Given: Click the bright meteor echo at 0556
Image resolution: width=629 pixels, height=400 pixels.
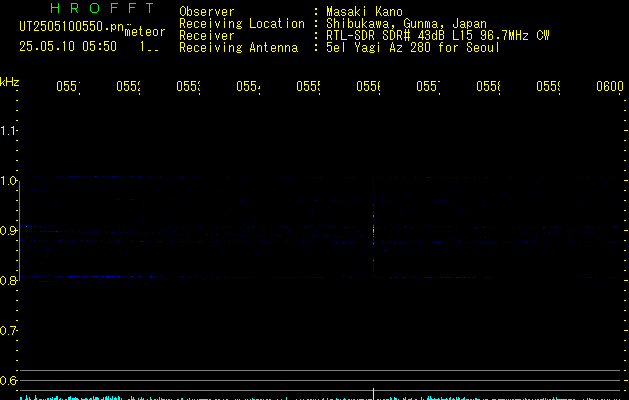Looking at the screenshot, I should [x=373, y=231].
